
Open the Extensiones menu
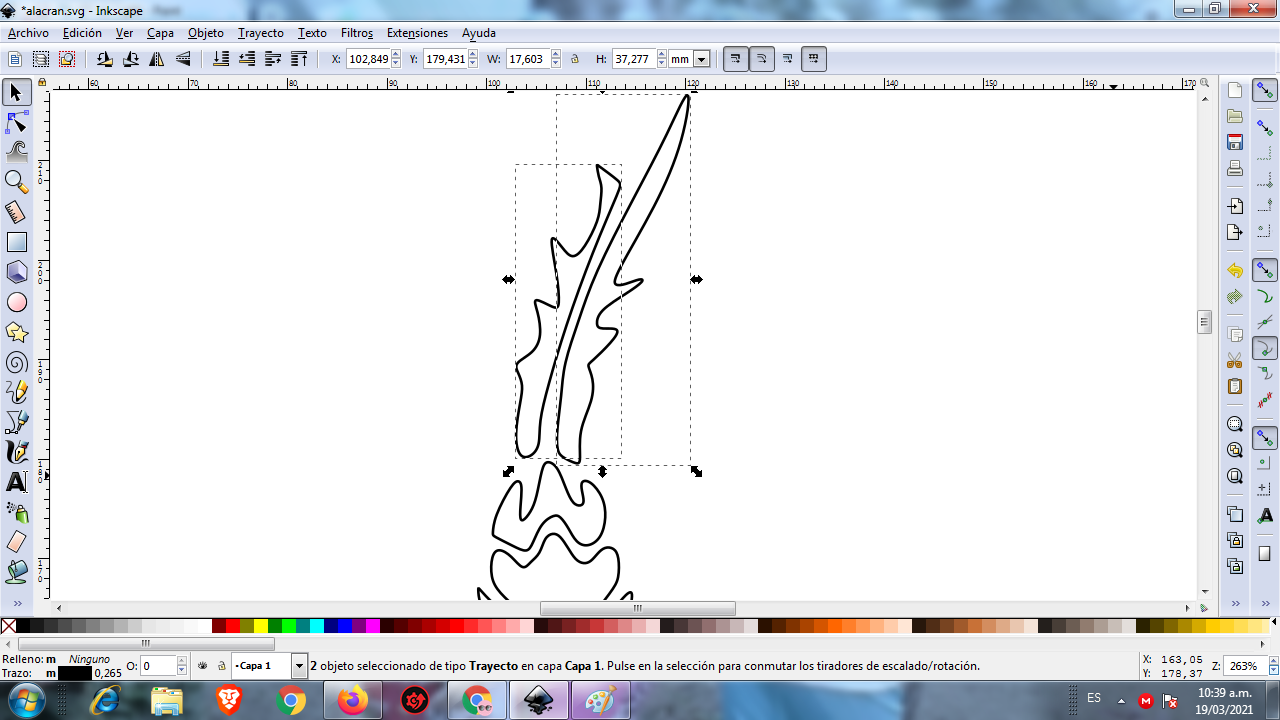417,33
